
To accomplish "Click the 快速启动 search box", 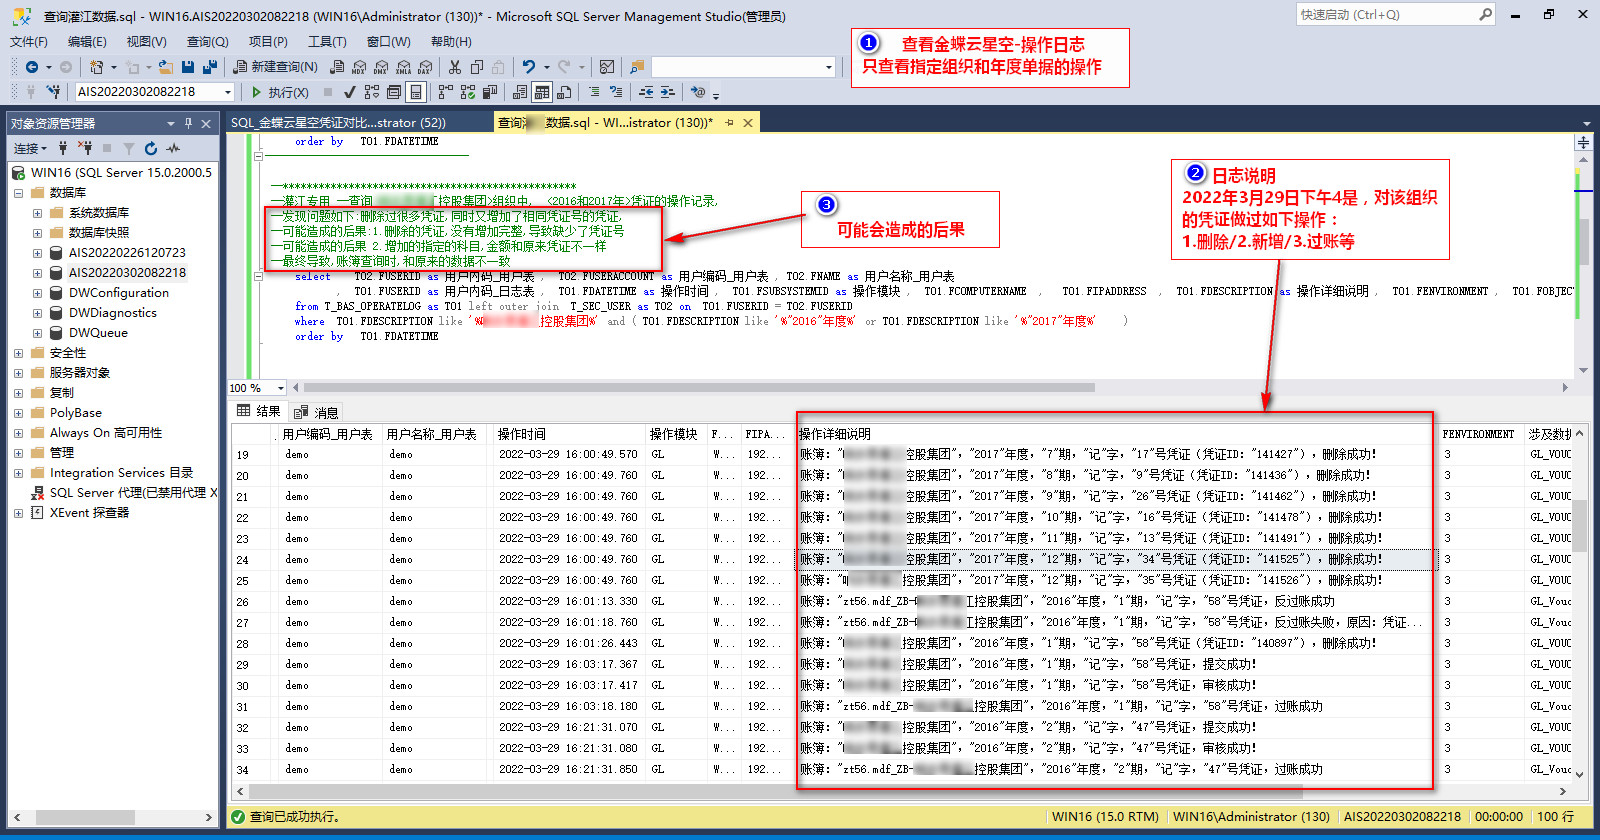I will (1385, 15).
